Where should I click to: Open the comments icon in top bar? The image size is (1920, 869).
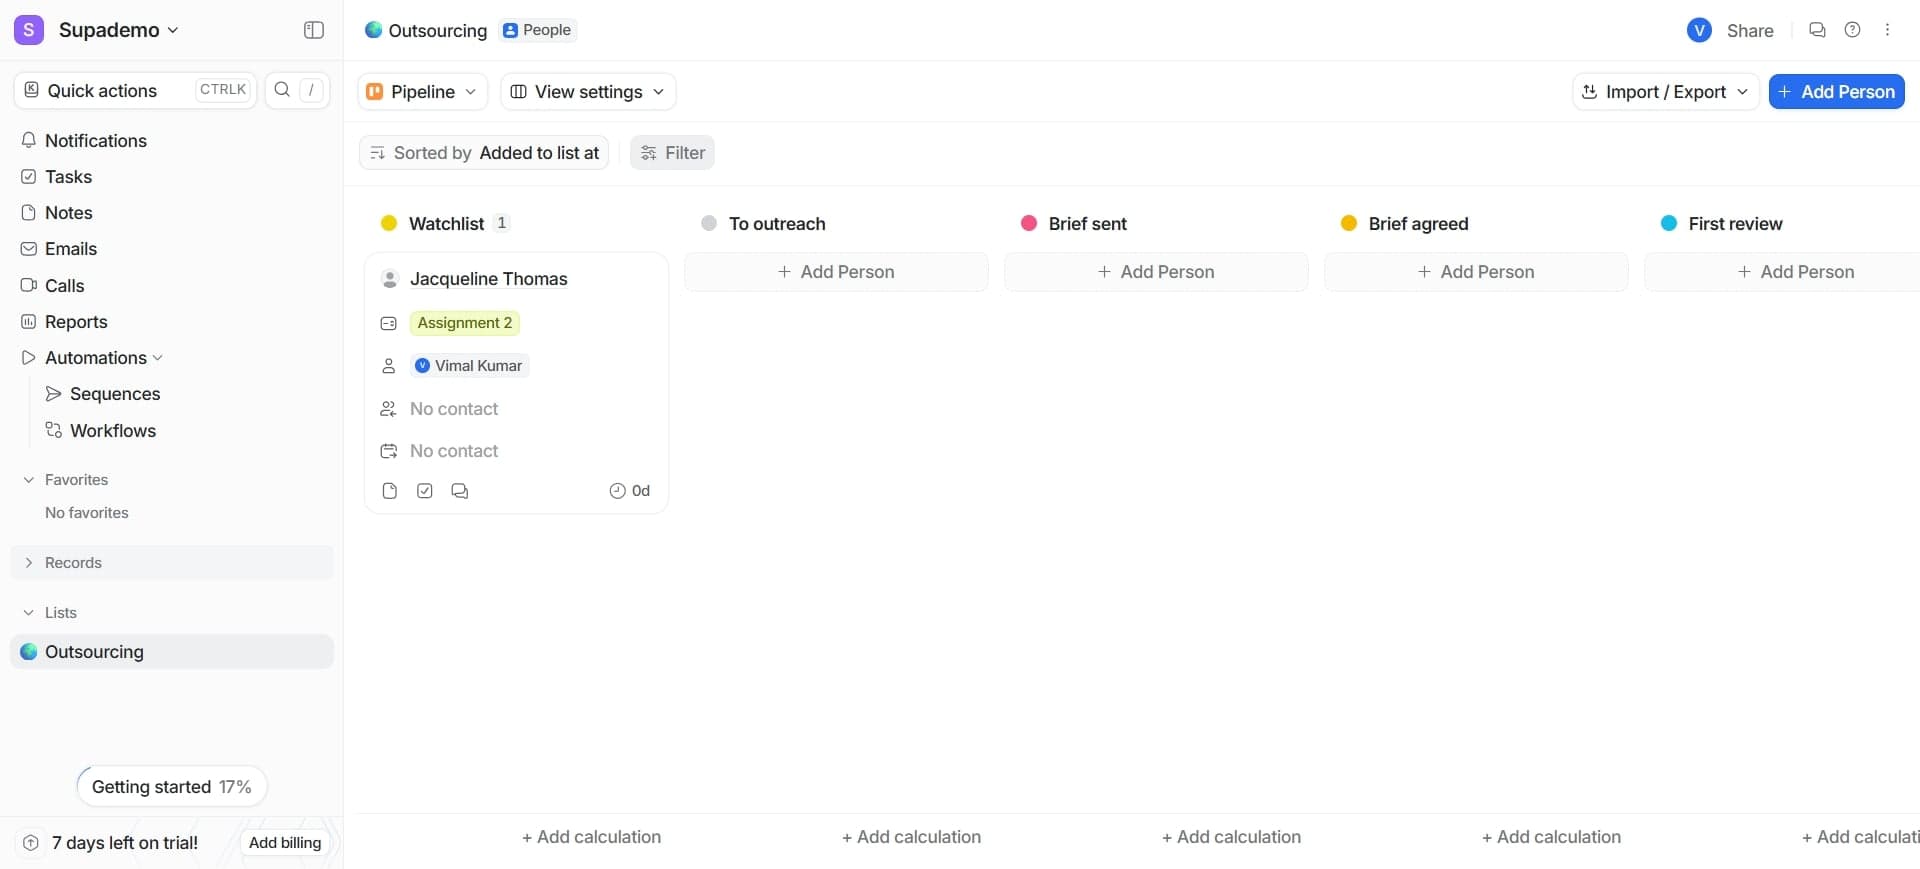point(1817,30)
